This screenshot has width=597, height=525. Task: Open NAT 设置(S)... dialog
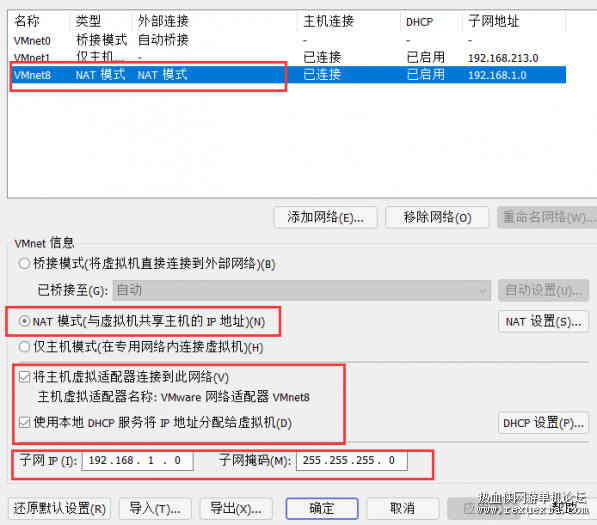(543, 322)
